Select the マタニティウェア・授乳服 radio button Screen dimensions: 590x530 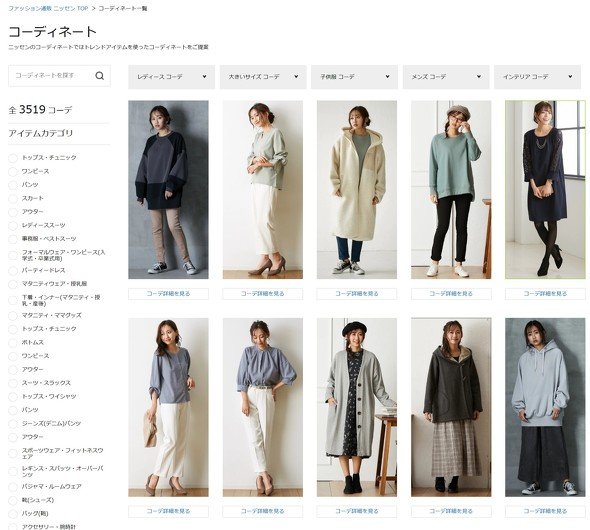click(13, 284)
